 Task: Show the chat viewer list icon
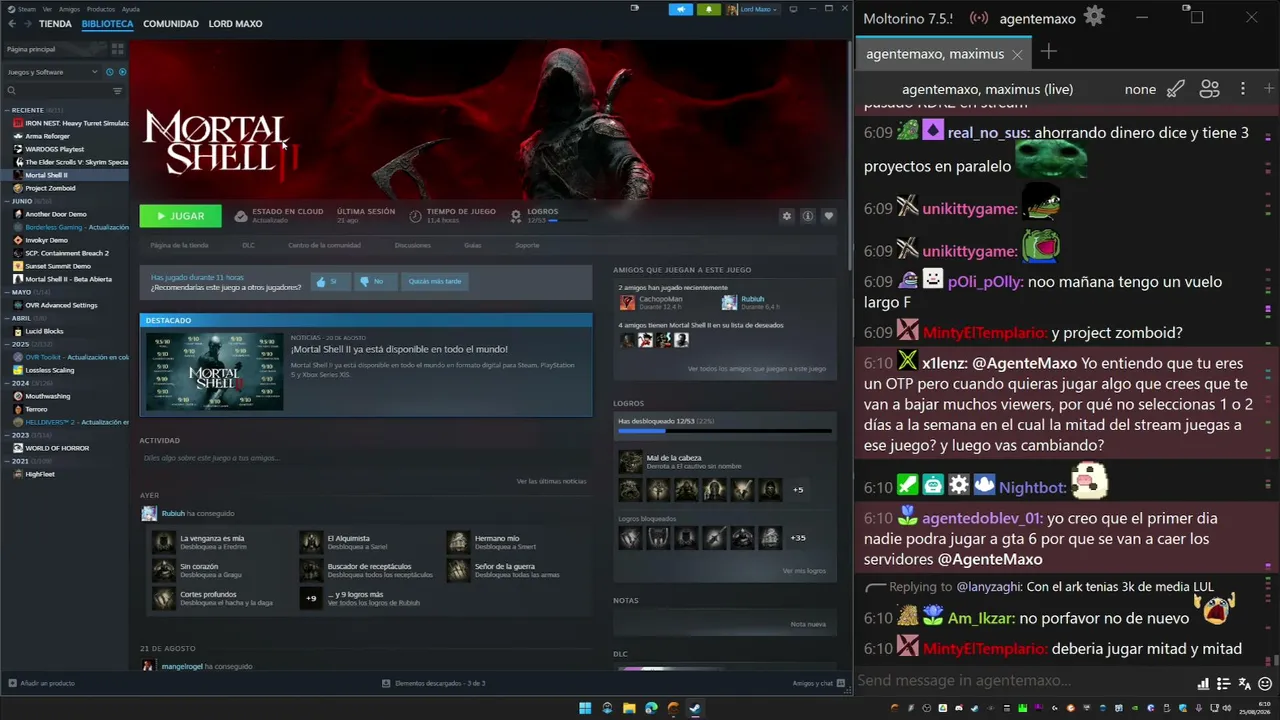click(1210, 88)
